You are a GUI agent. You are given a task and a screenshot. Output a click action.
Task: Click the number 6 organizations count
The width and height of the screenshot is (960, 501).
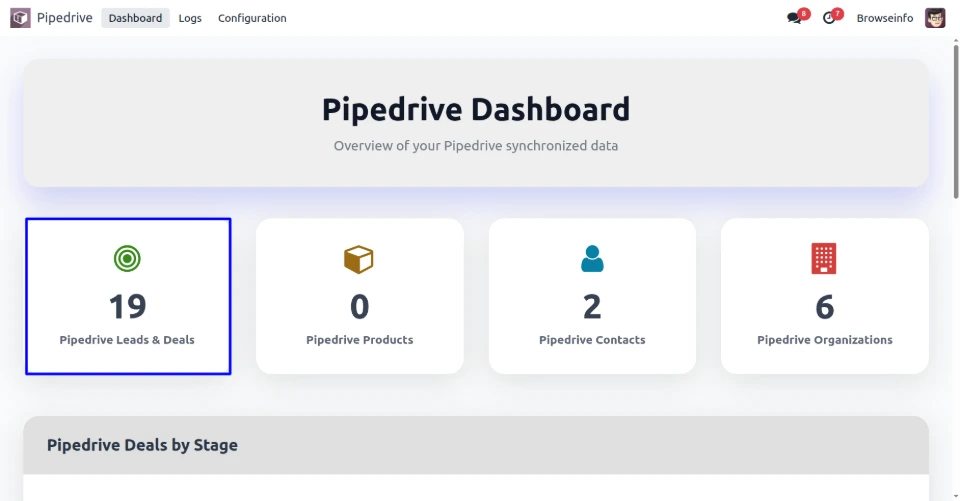[x=825, y=306]
